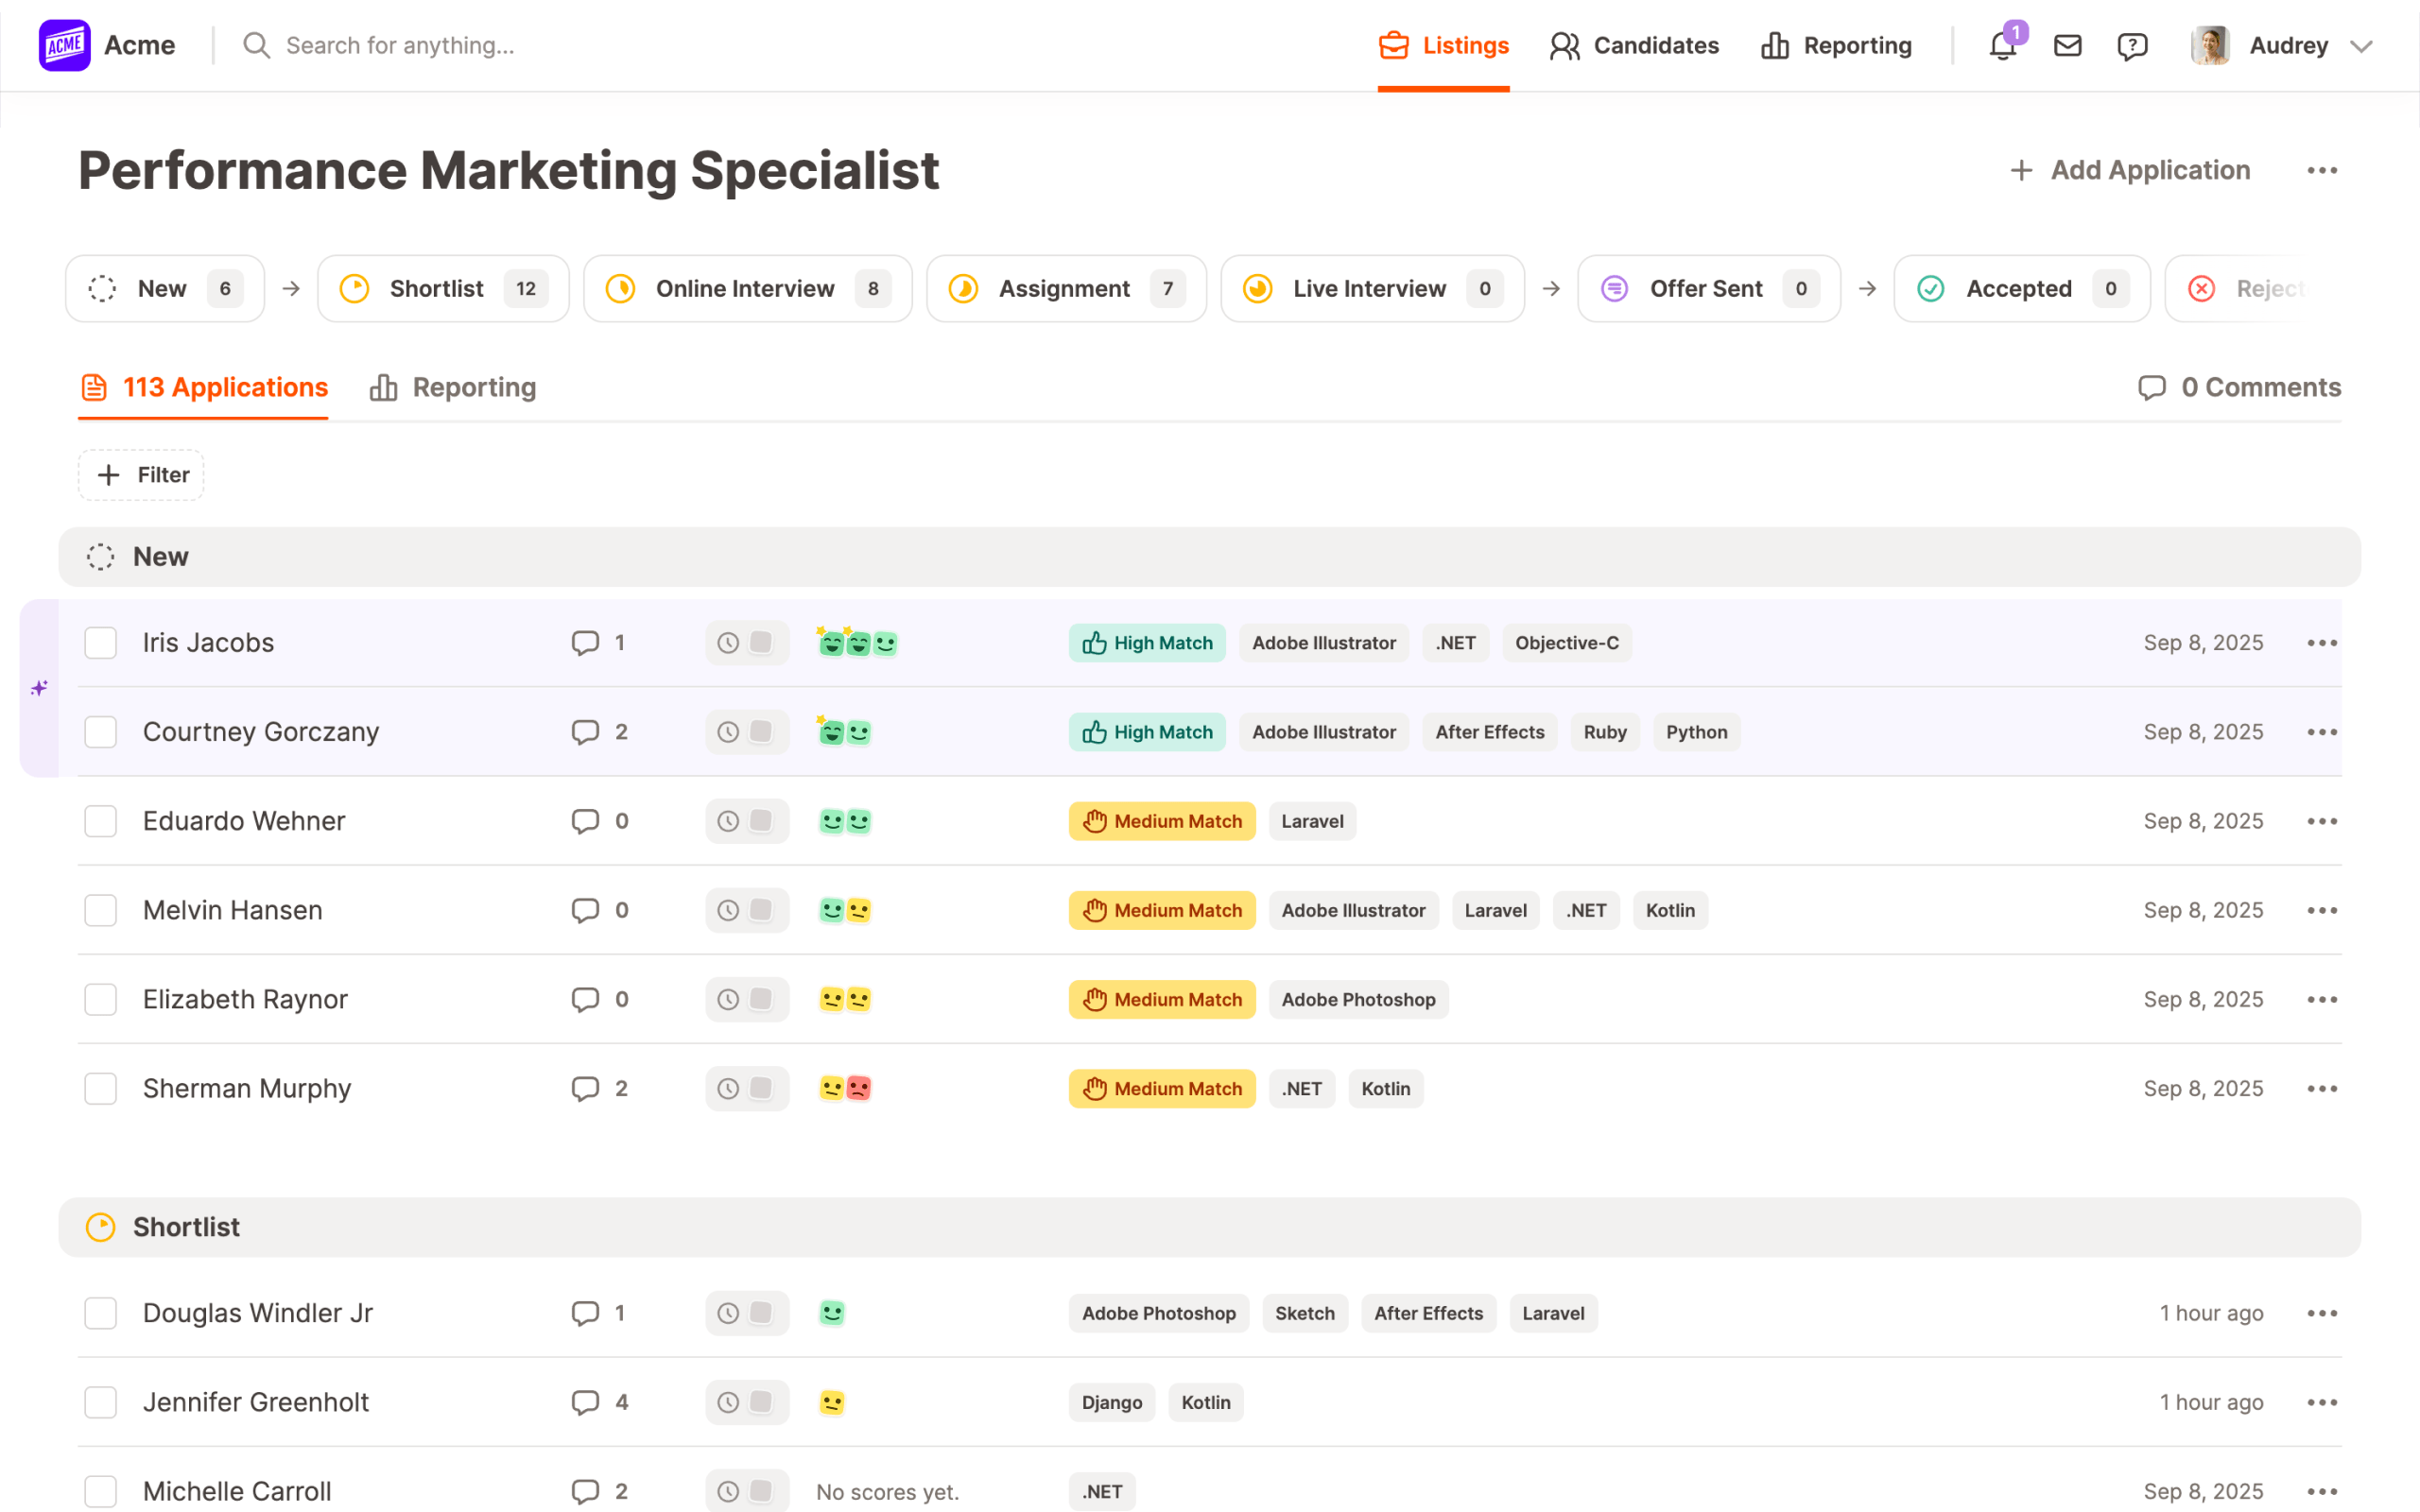Open the Reporting tab beside 113 Applications

click(453, 387)
